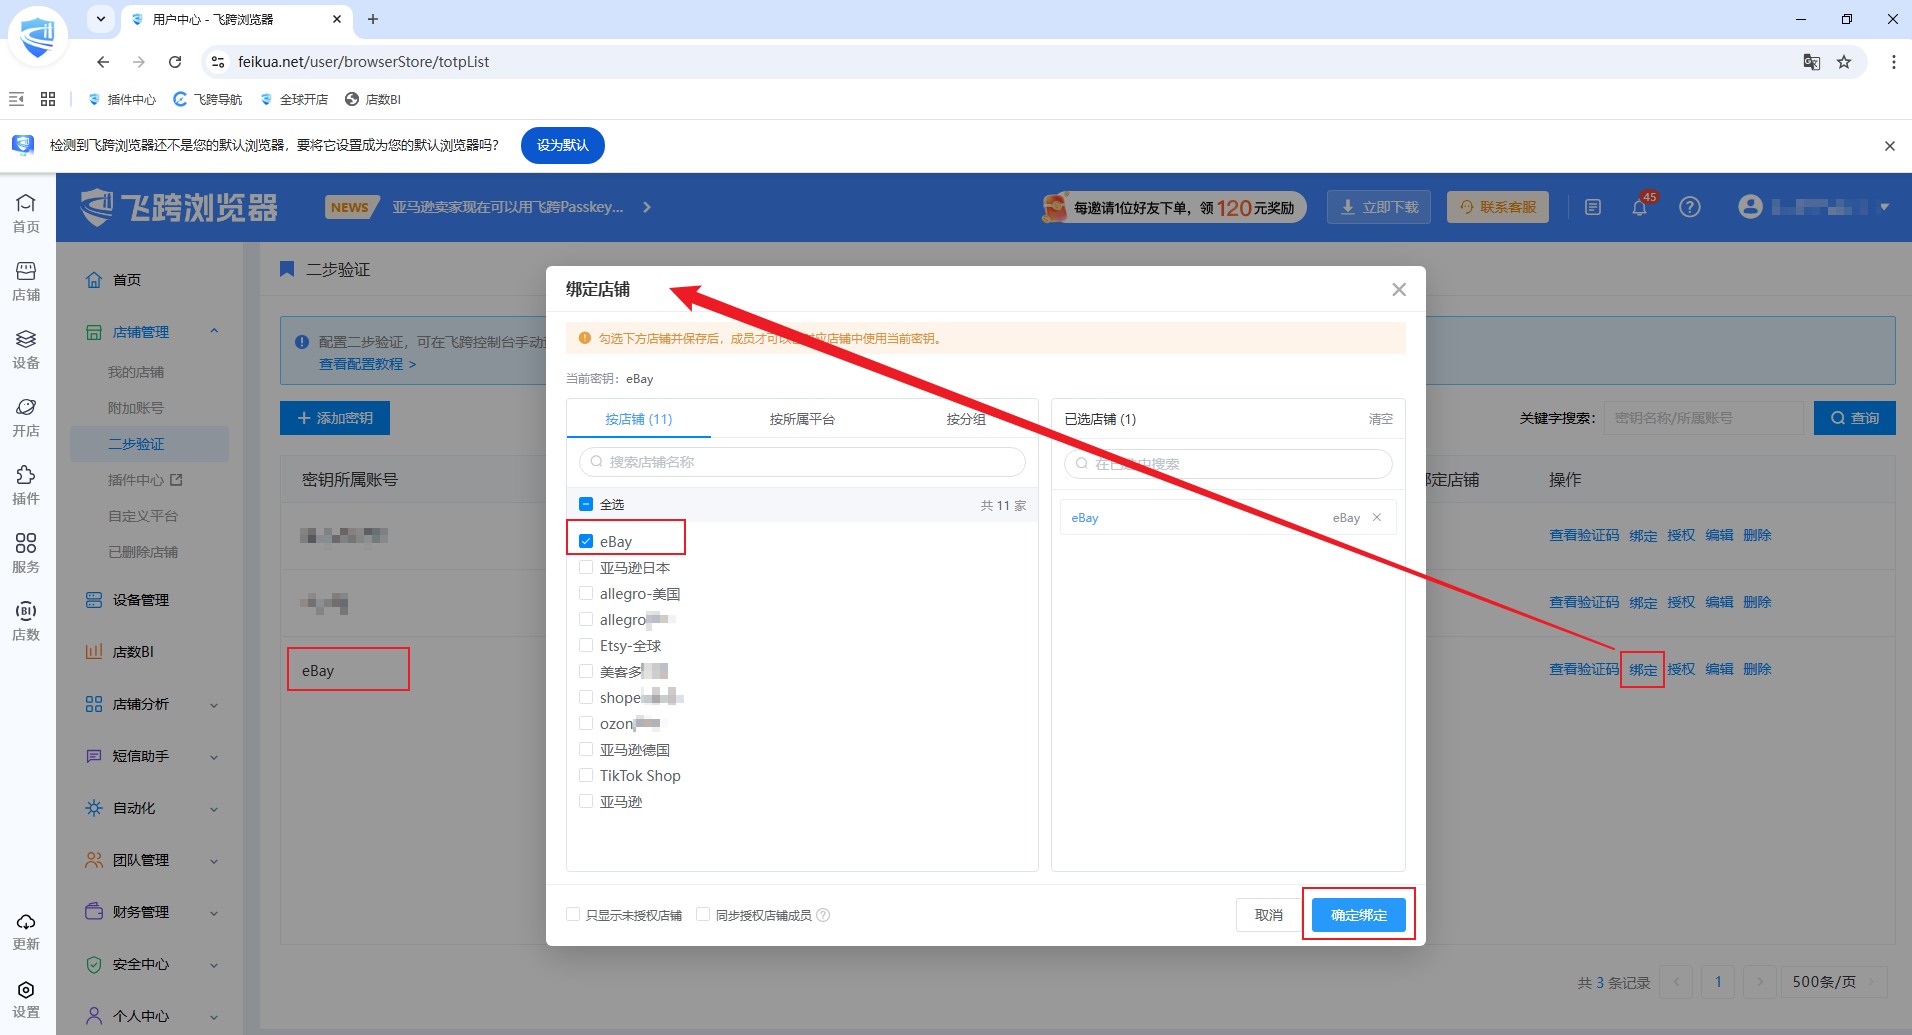Open the apps grid icon in bookmarks bar
Image resolution: width=1912 pixels, height=1035 pixels.
[48, 99]
